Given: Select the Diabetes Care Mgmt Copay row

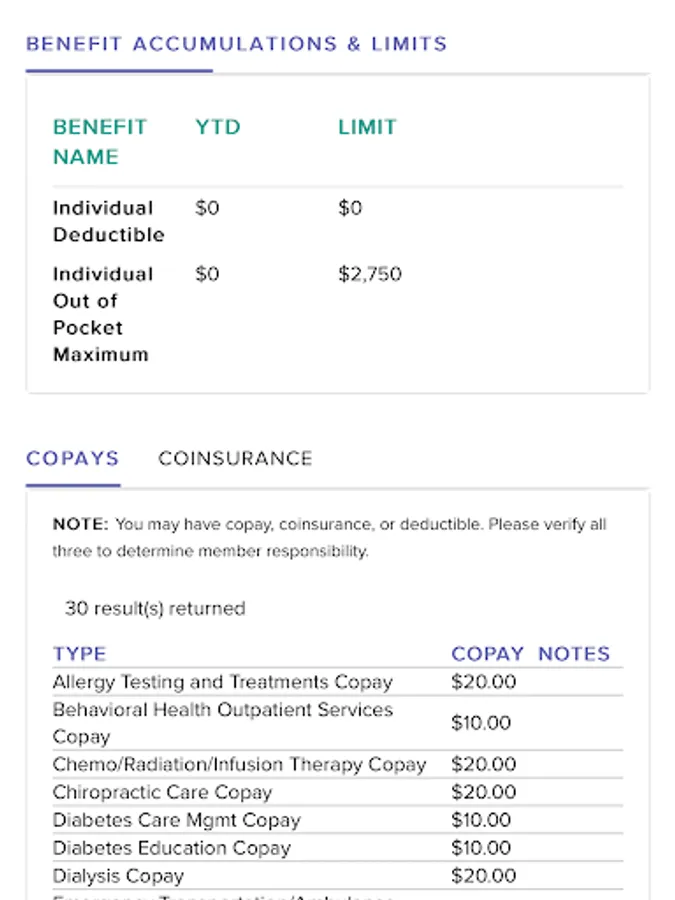Looking at the screenshot, I should [x=176, y=820].
